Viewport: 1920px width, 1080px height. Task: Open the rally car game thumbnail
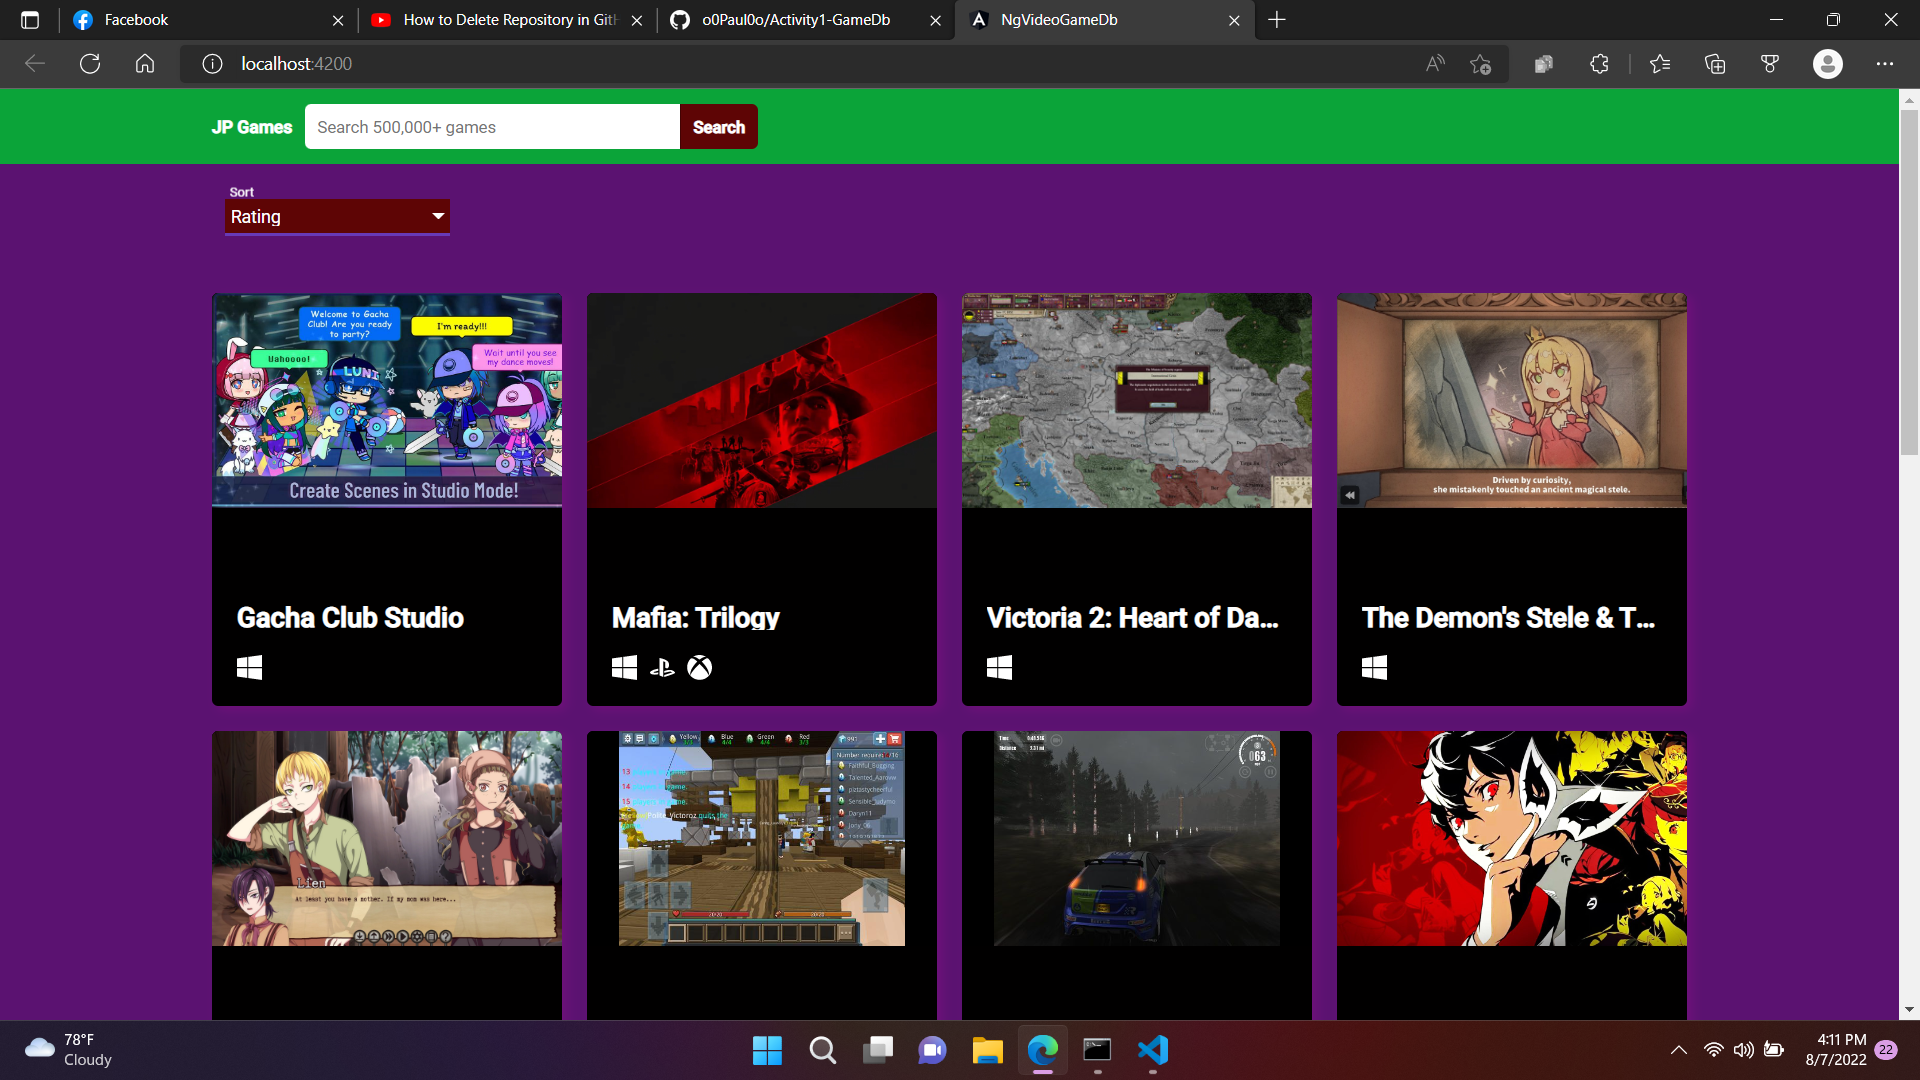click(1137, 838)
